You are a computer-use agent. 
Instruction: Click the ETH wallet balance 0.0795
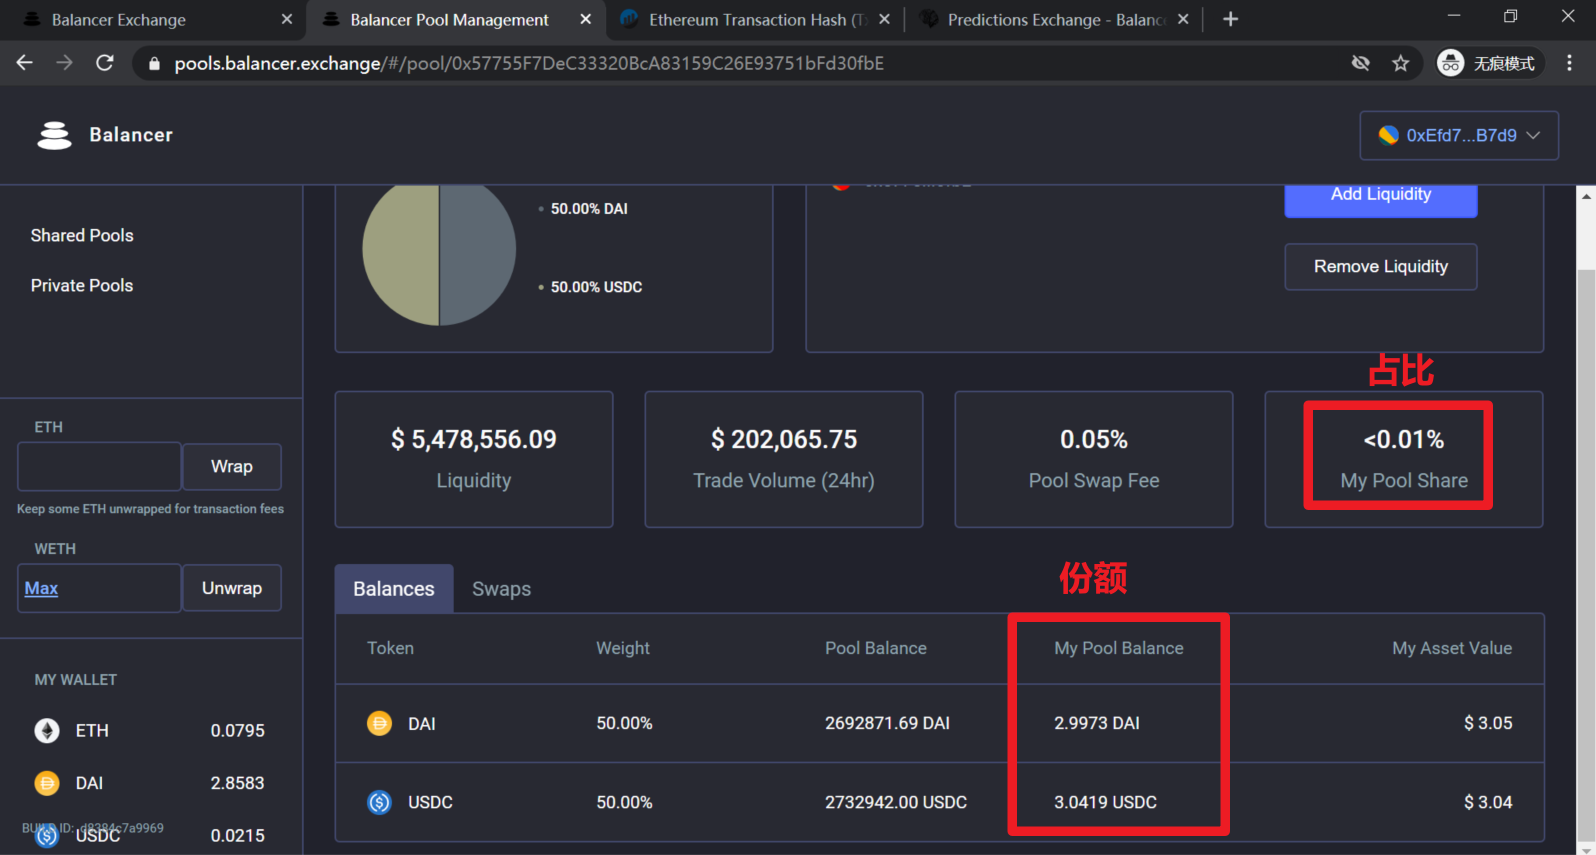click(x=238, y=731)
